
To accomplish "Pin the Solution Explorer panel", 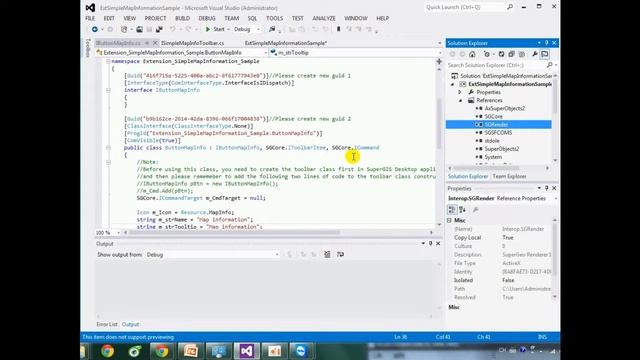I will click(547, 43).
